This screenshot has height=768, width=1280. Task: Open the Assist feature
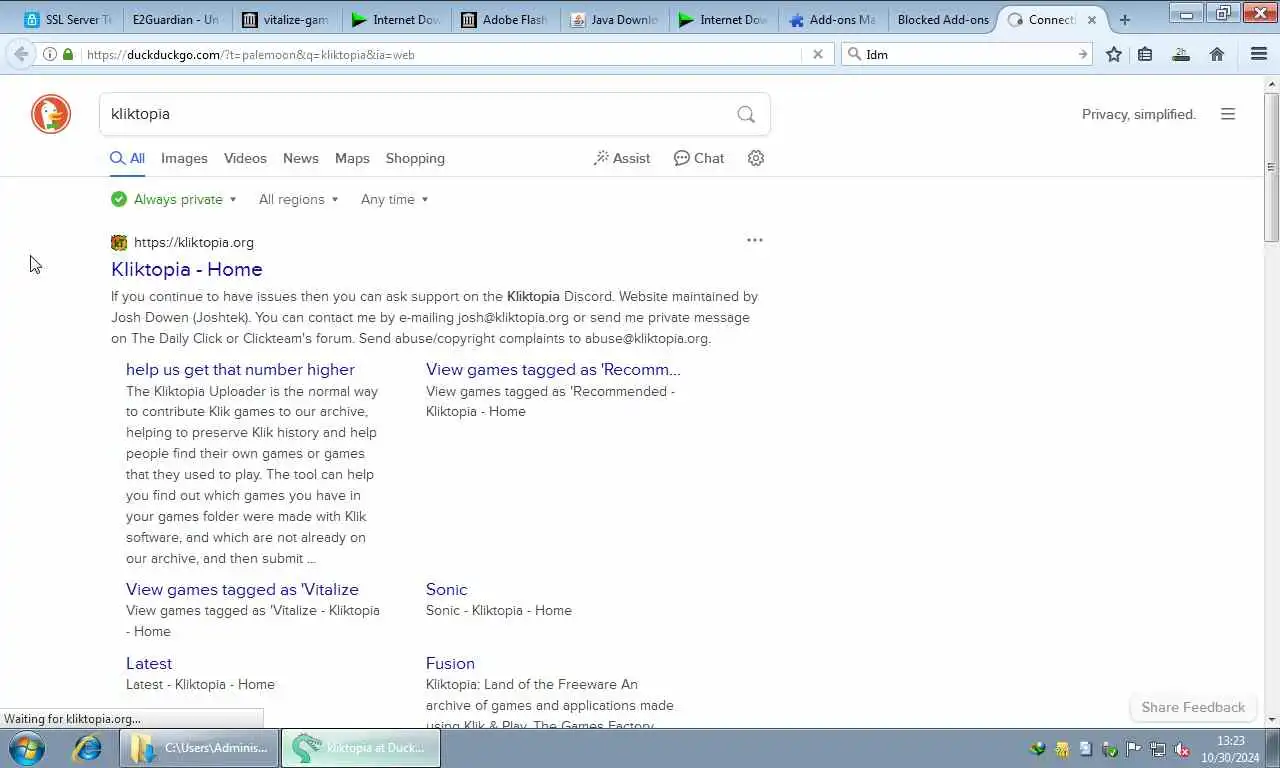622,158
